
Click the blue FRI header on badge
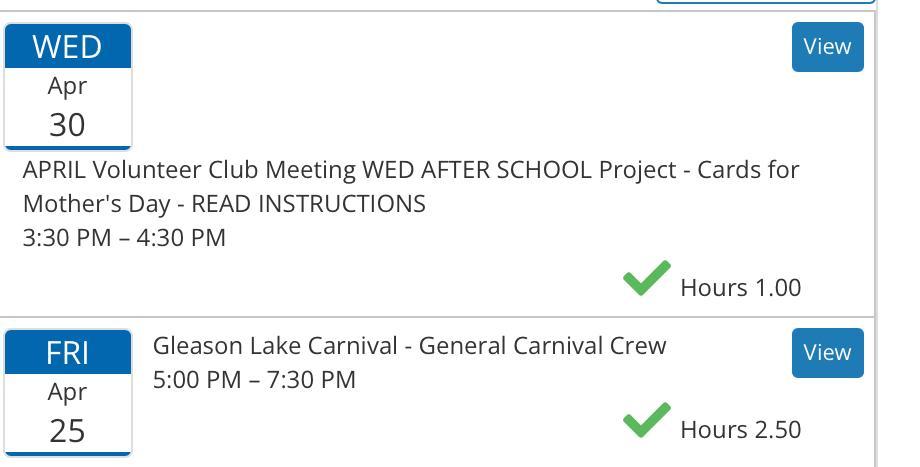click(x=68, y=353)
